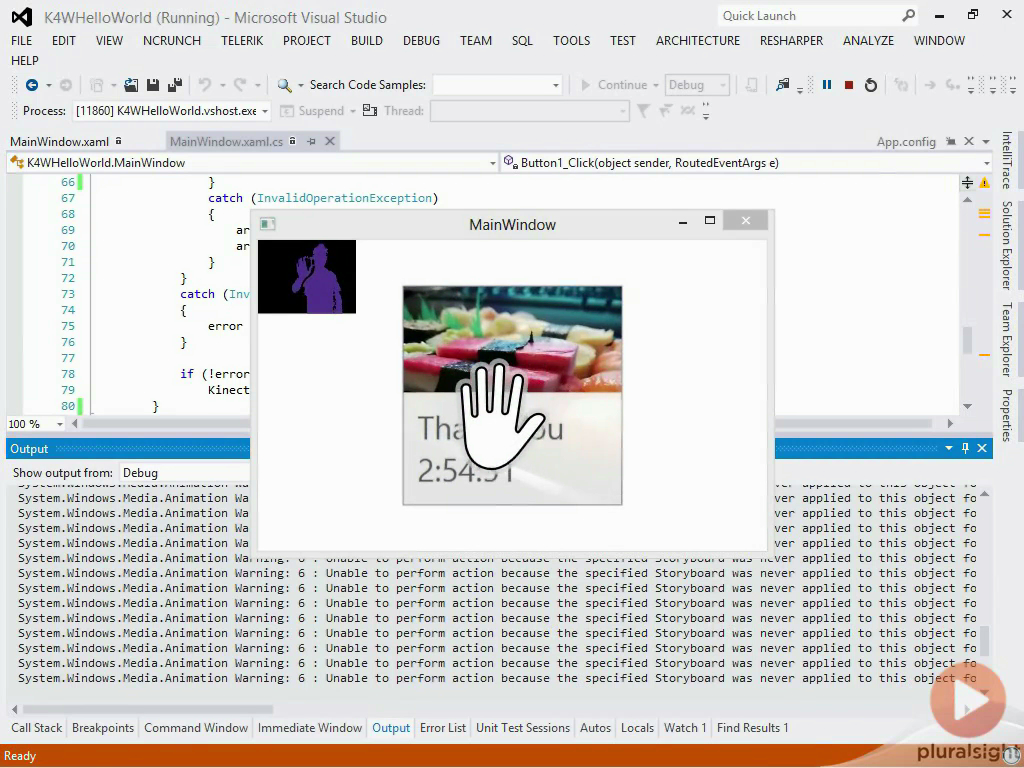This screenshot has height=768, width=1024.
Task: Click the Output panel auto-hide pin
Action: [x=965, y=448]
